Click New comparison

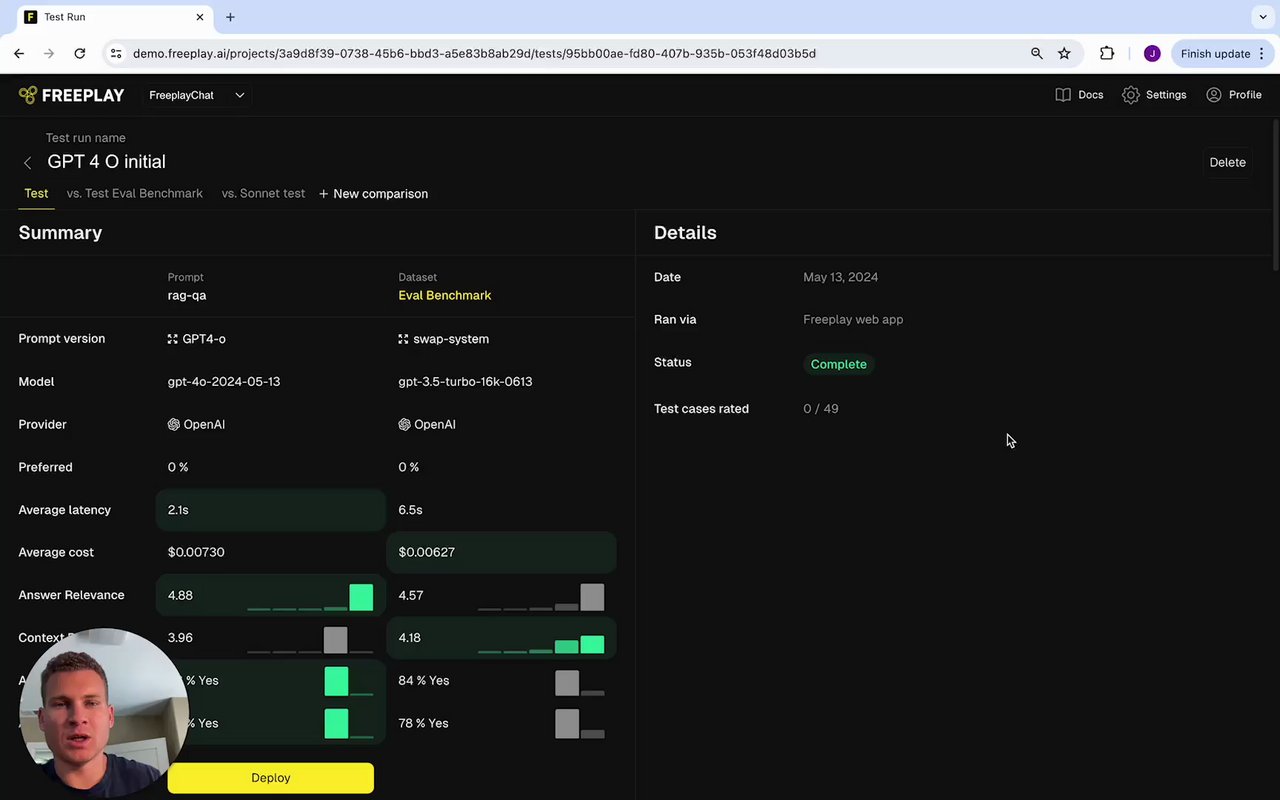pyautogui.click(x=373, y=194)
